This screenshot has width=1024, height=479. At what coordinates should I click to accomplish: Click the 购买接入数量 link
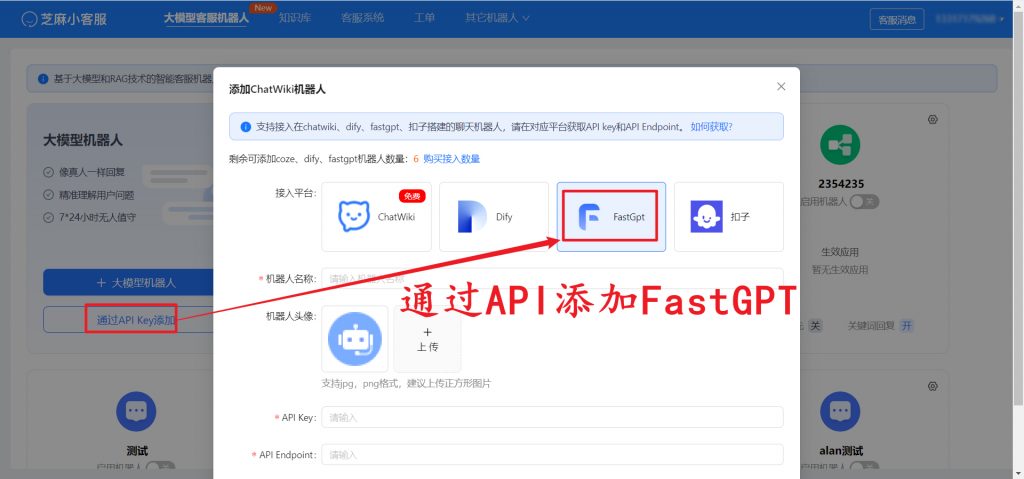point(452,159)
